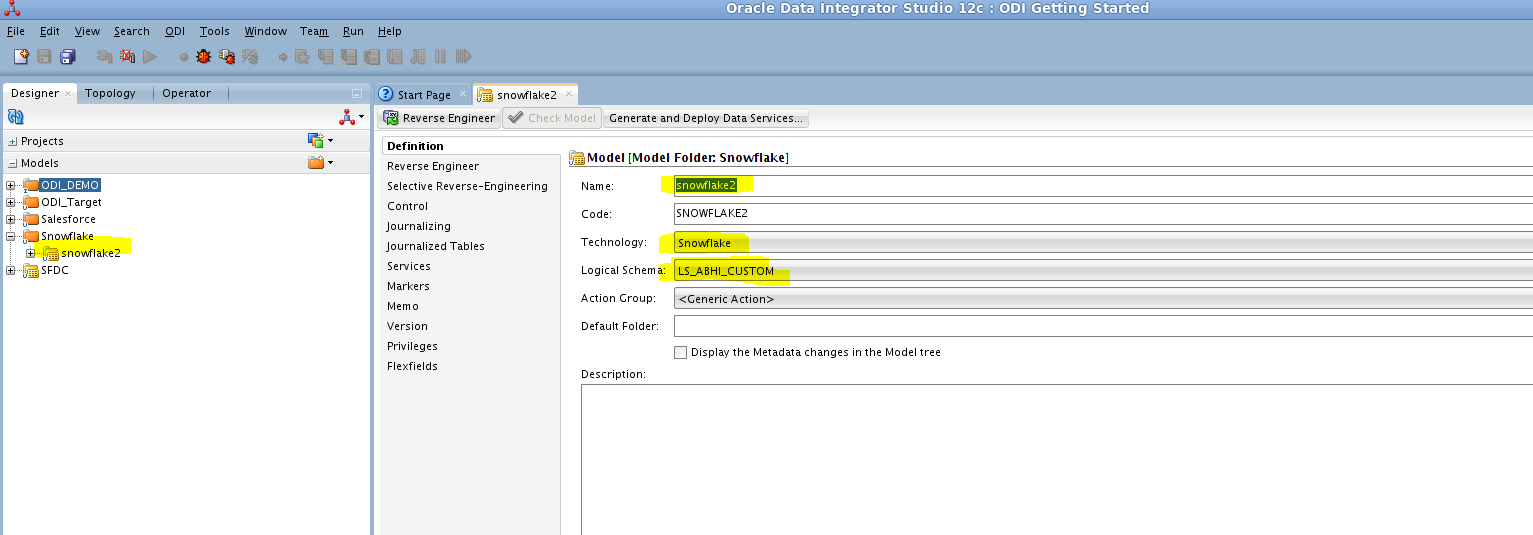This screenshot has width=1533, height=535.
Task: Open the File menu
Action: (15, 31)
